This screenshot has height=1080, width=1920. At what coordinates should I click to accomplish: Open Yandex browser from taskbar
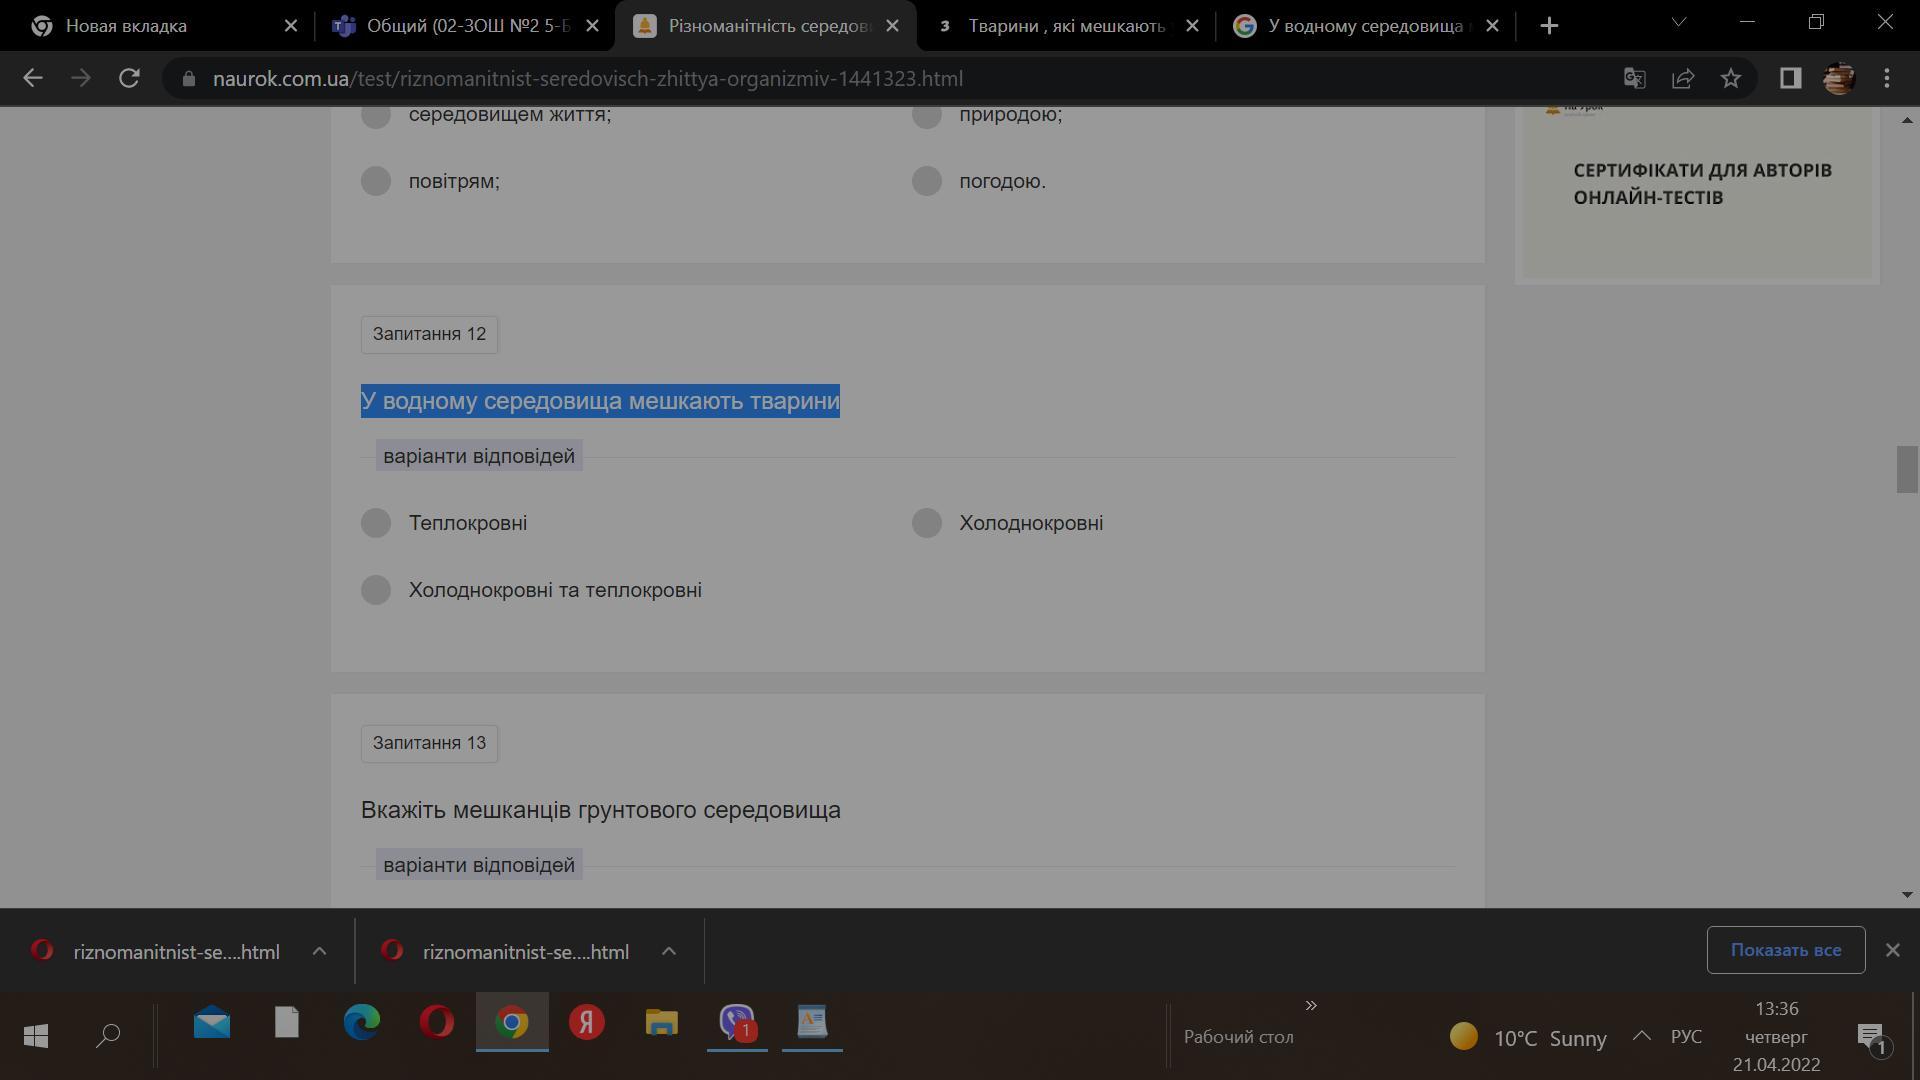pyautogui.click(x=587, y=1022)
